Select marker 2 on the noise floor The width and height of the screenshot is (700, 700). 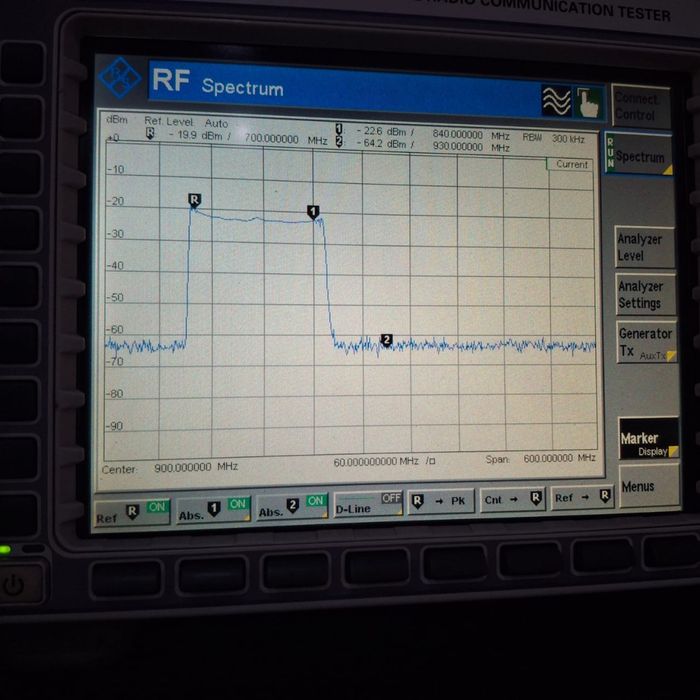[387, 341]
